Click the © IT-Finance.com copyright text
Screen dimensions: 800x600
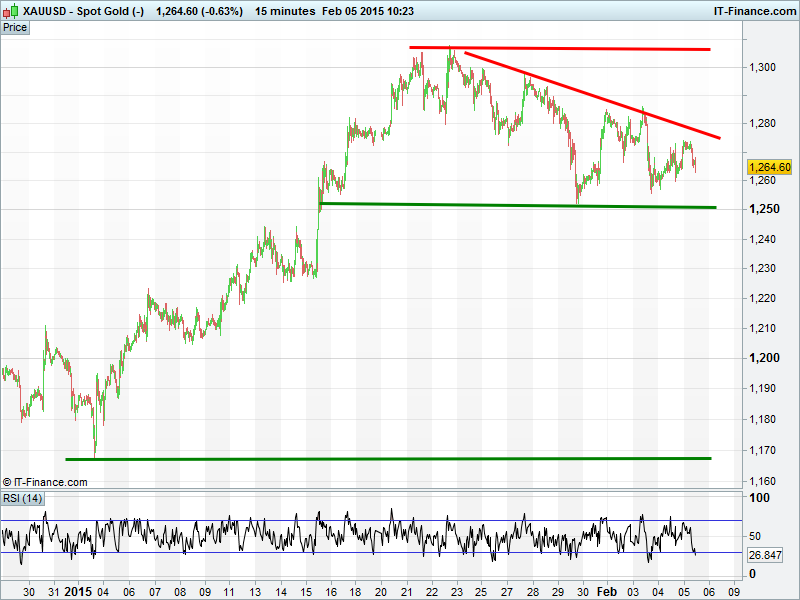coord(45,482)
